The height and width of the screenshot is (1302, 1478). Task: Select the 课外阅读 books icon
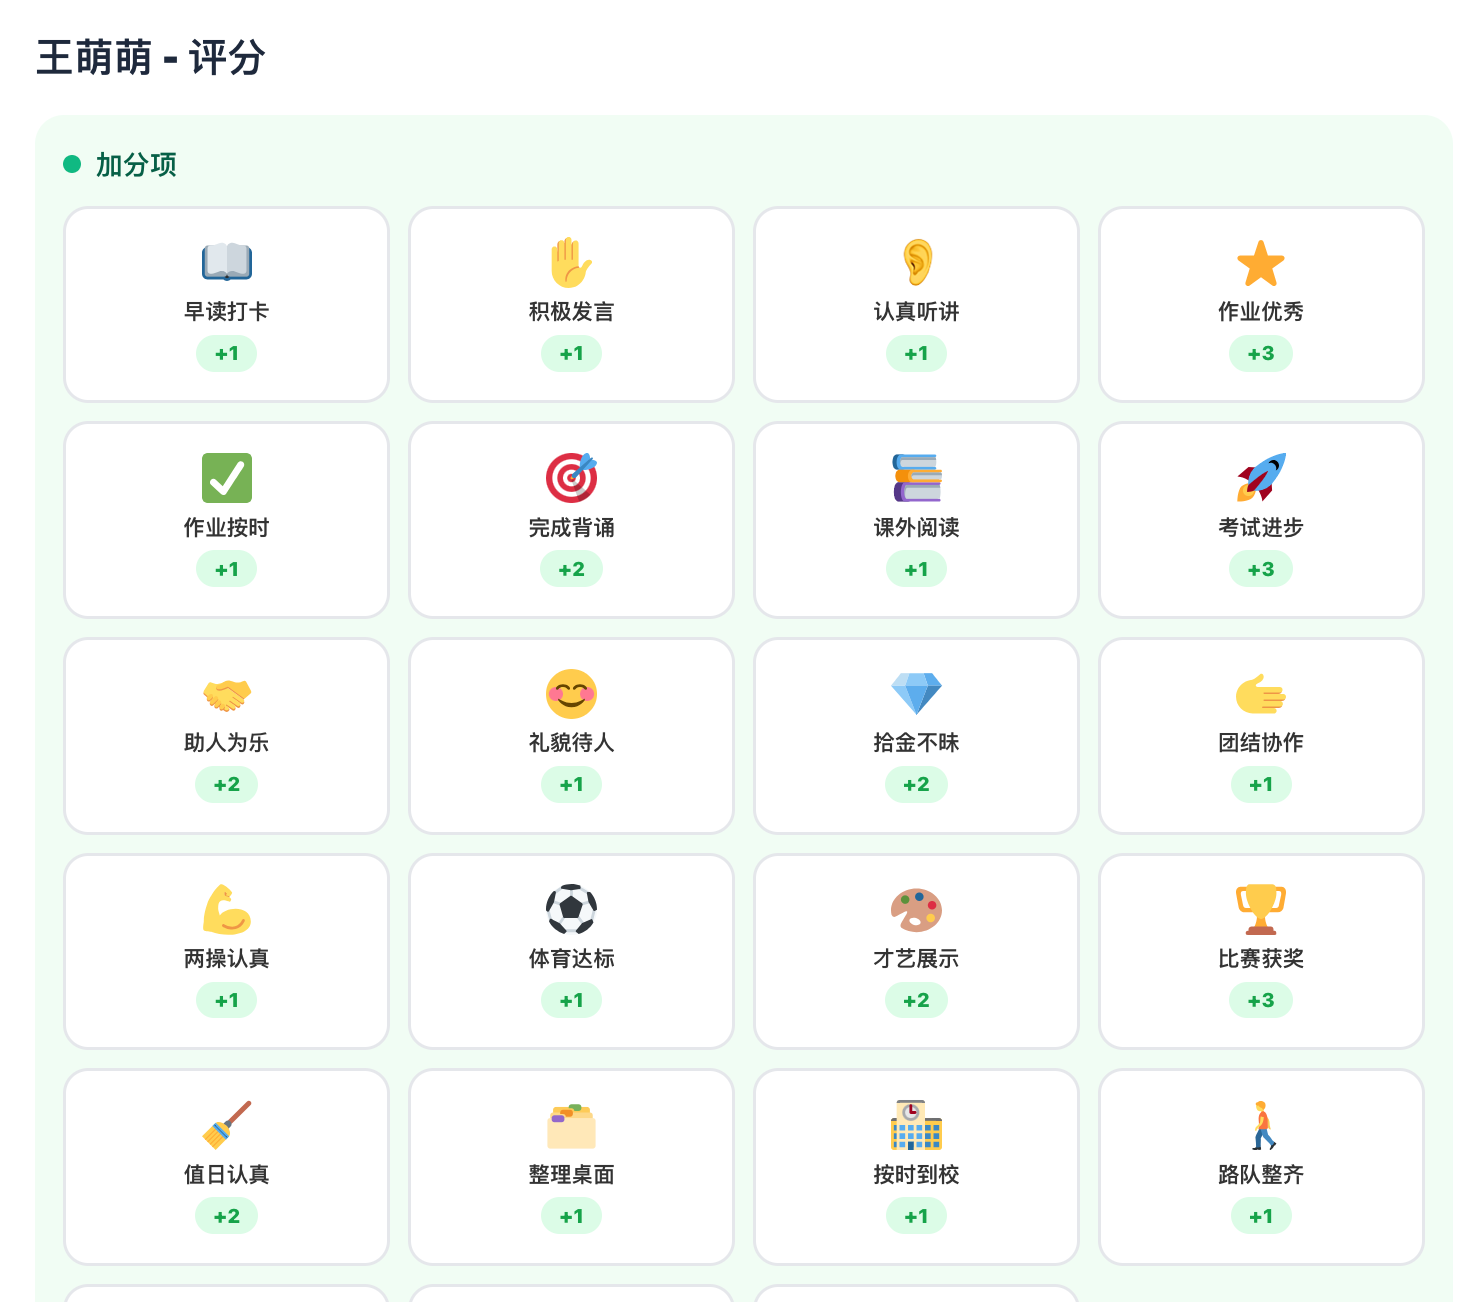[916, 477]
